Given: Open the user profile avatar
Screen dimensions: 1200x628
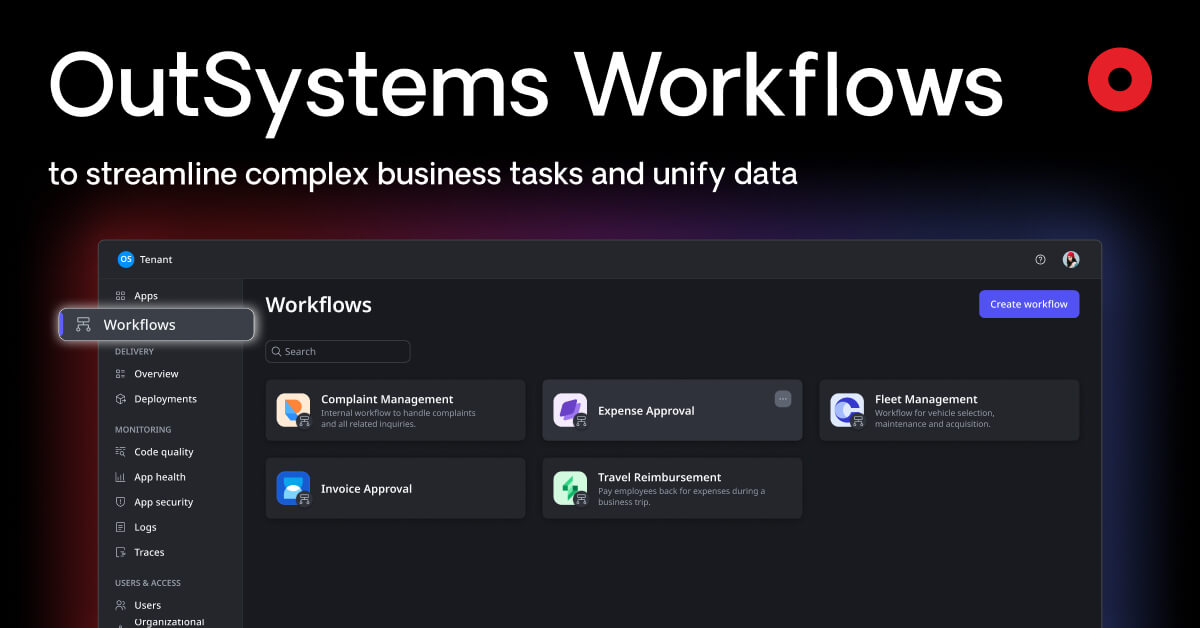Looking at the screenshot, I should click(x=1071, y=259).
